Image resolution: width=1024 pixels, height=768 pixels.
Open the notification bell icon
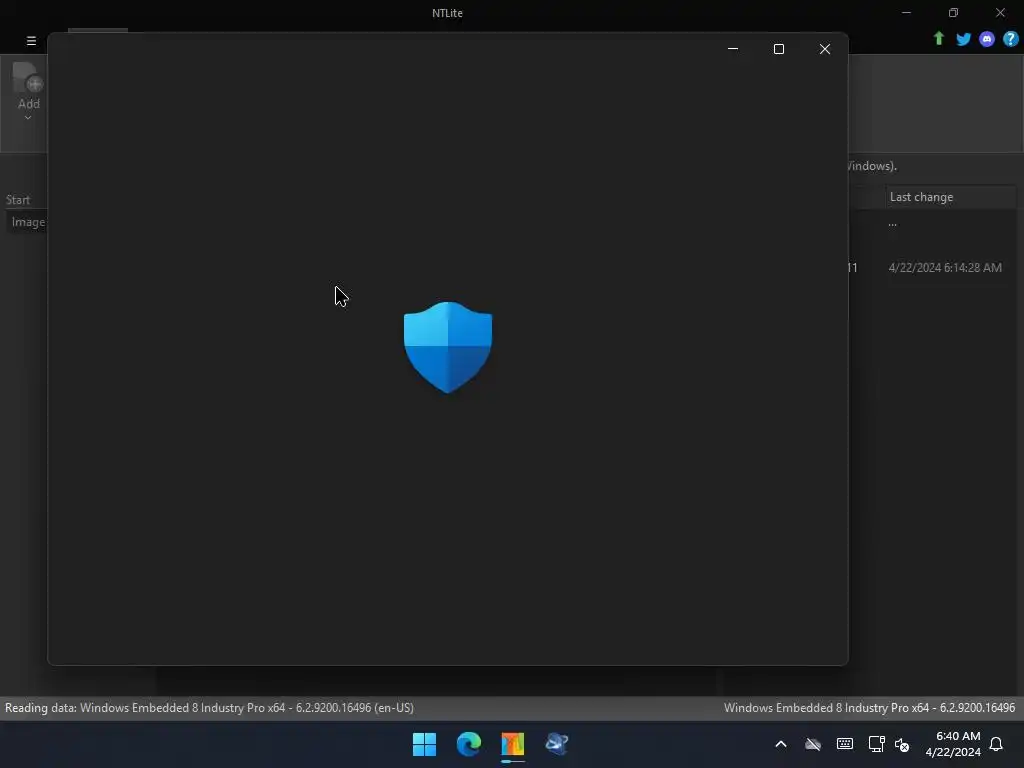pyautogui.click(x=996, y=744)
